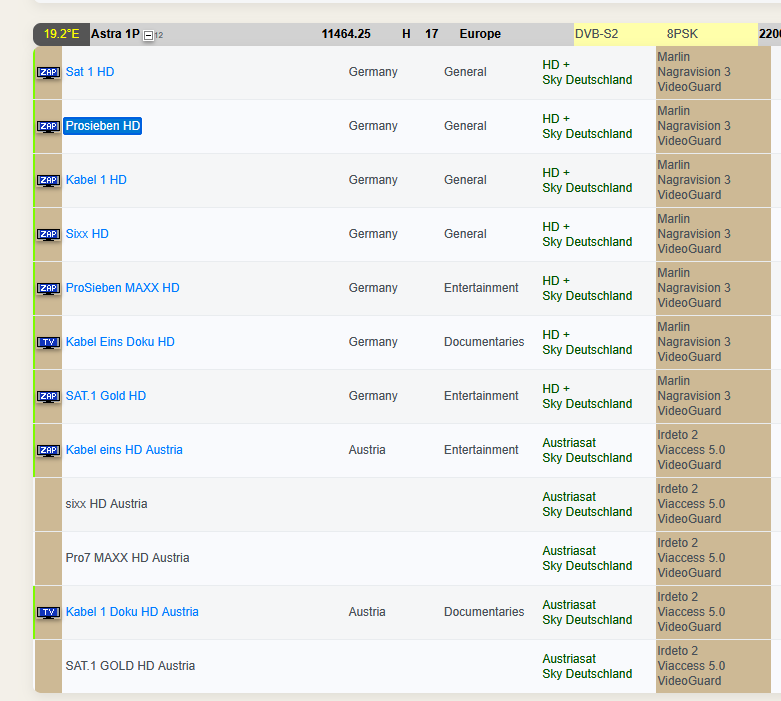Click the ZAP icon beside ProSieben MAXX HD
This screenshot has width=781, height=701.
coord(48,288)
